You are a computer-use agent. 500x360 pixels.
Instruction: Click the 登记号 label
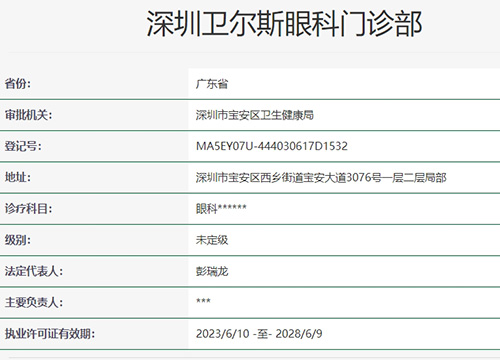point(23,146)
